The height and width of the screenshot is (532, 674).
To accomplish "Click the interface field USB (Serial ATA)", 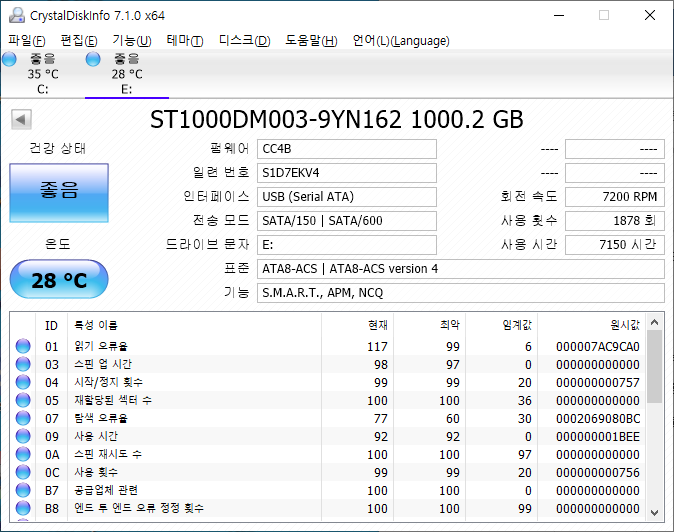I will click(x=347, y=197).
